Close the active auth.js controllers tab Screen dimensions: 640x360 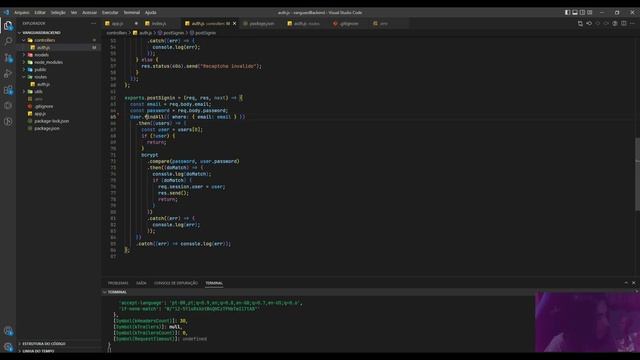(234, 24)
